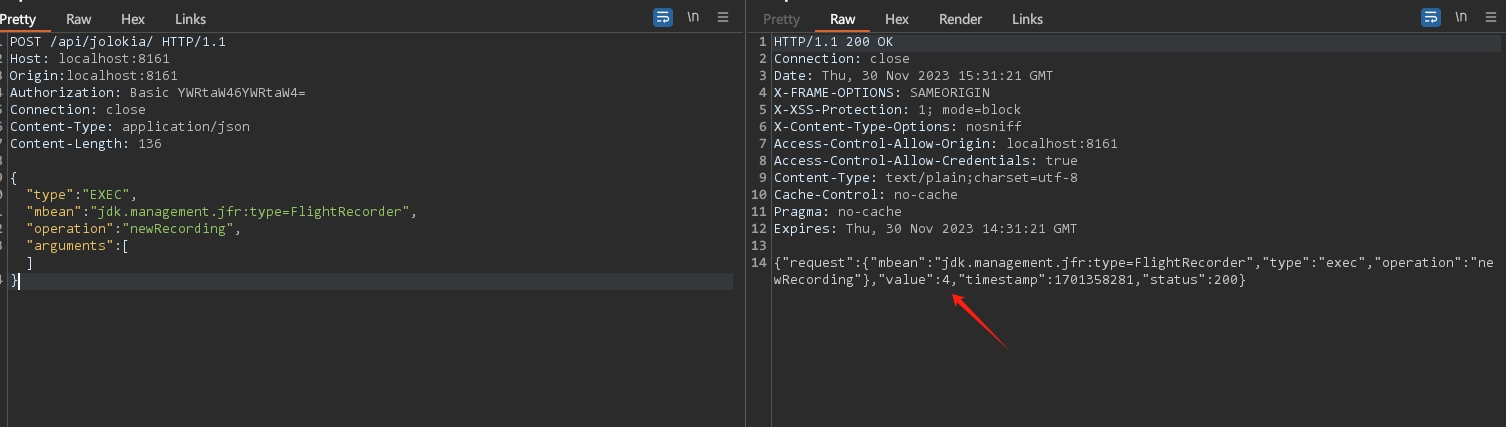Open the Links tab in request panel
This screenshot has width=1506, height=427.
(190, 19)
